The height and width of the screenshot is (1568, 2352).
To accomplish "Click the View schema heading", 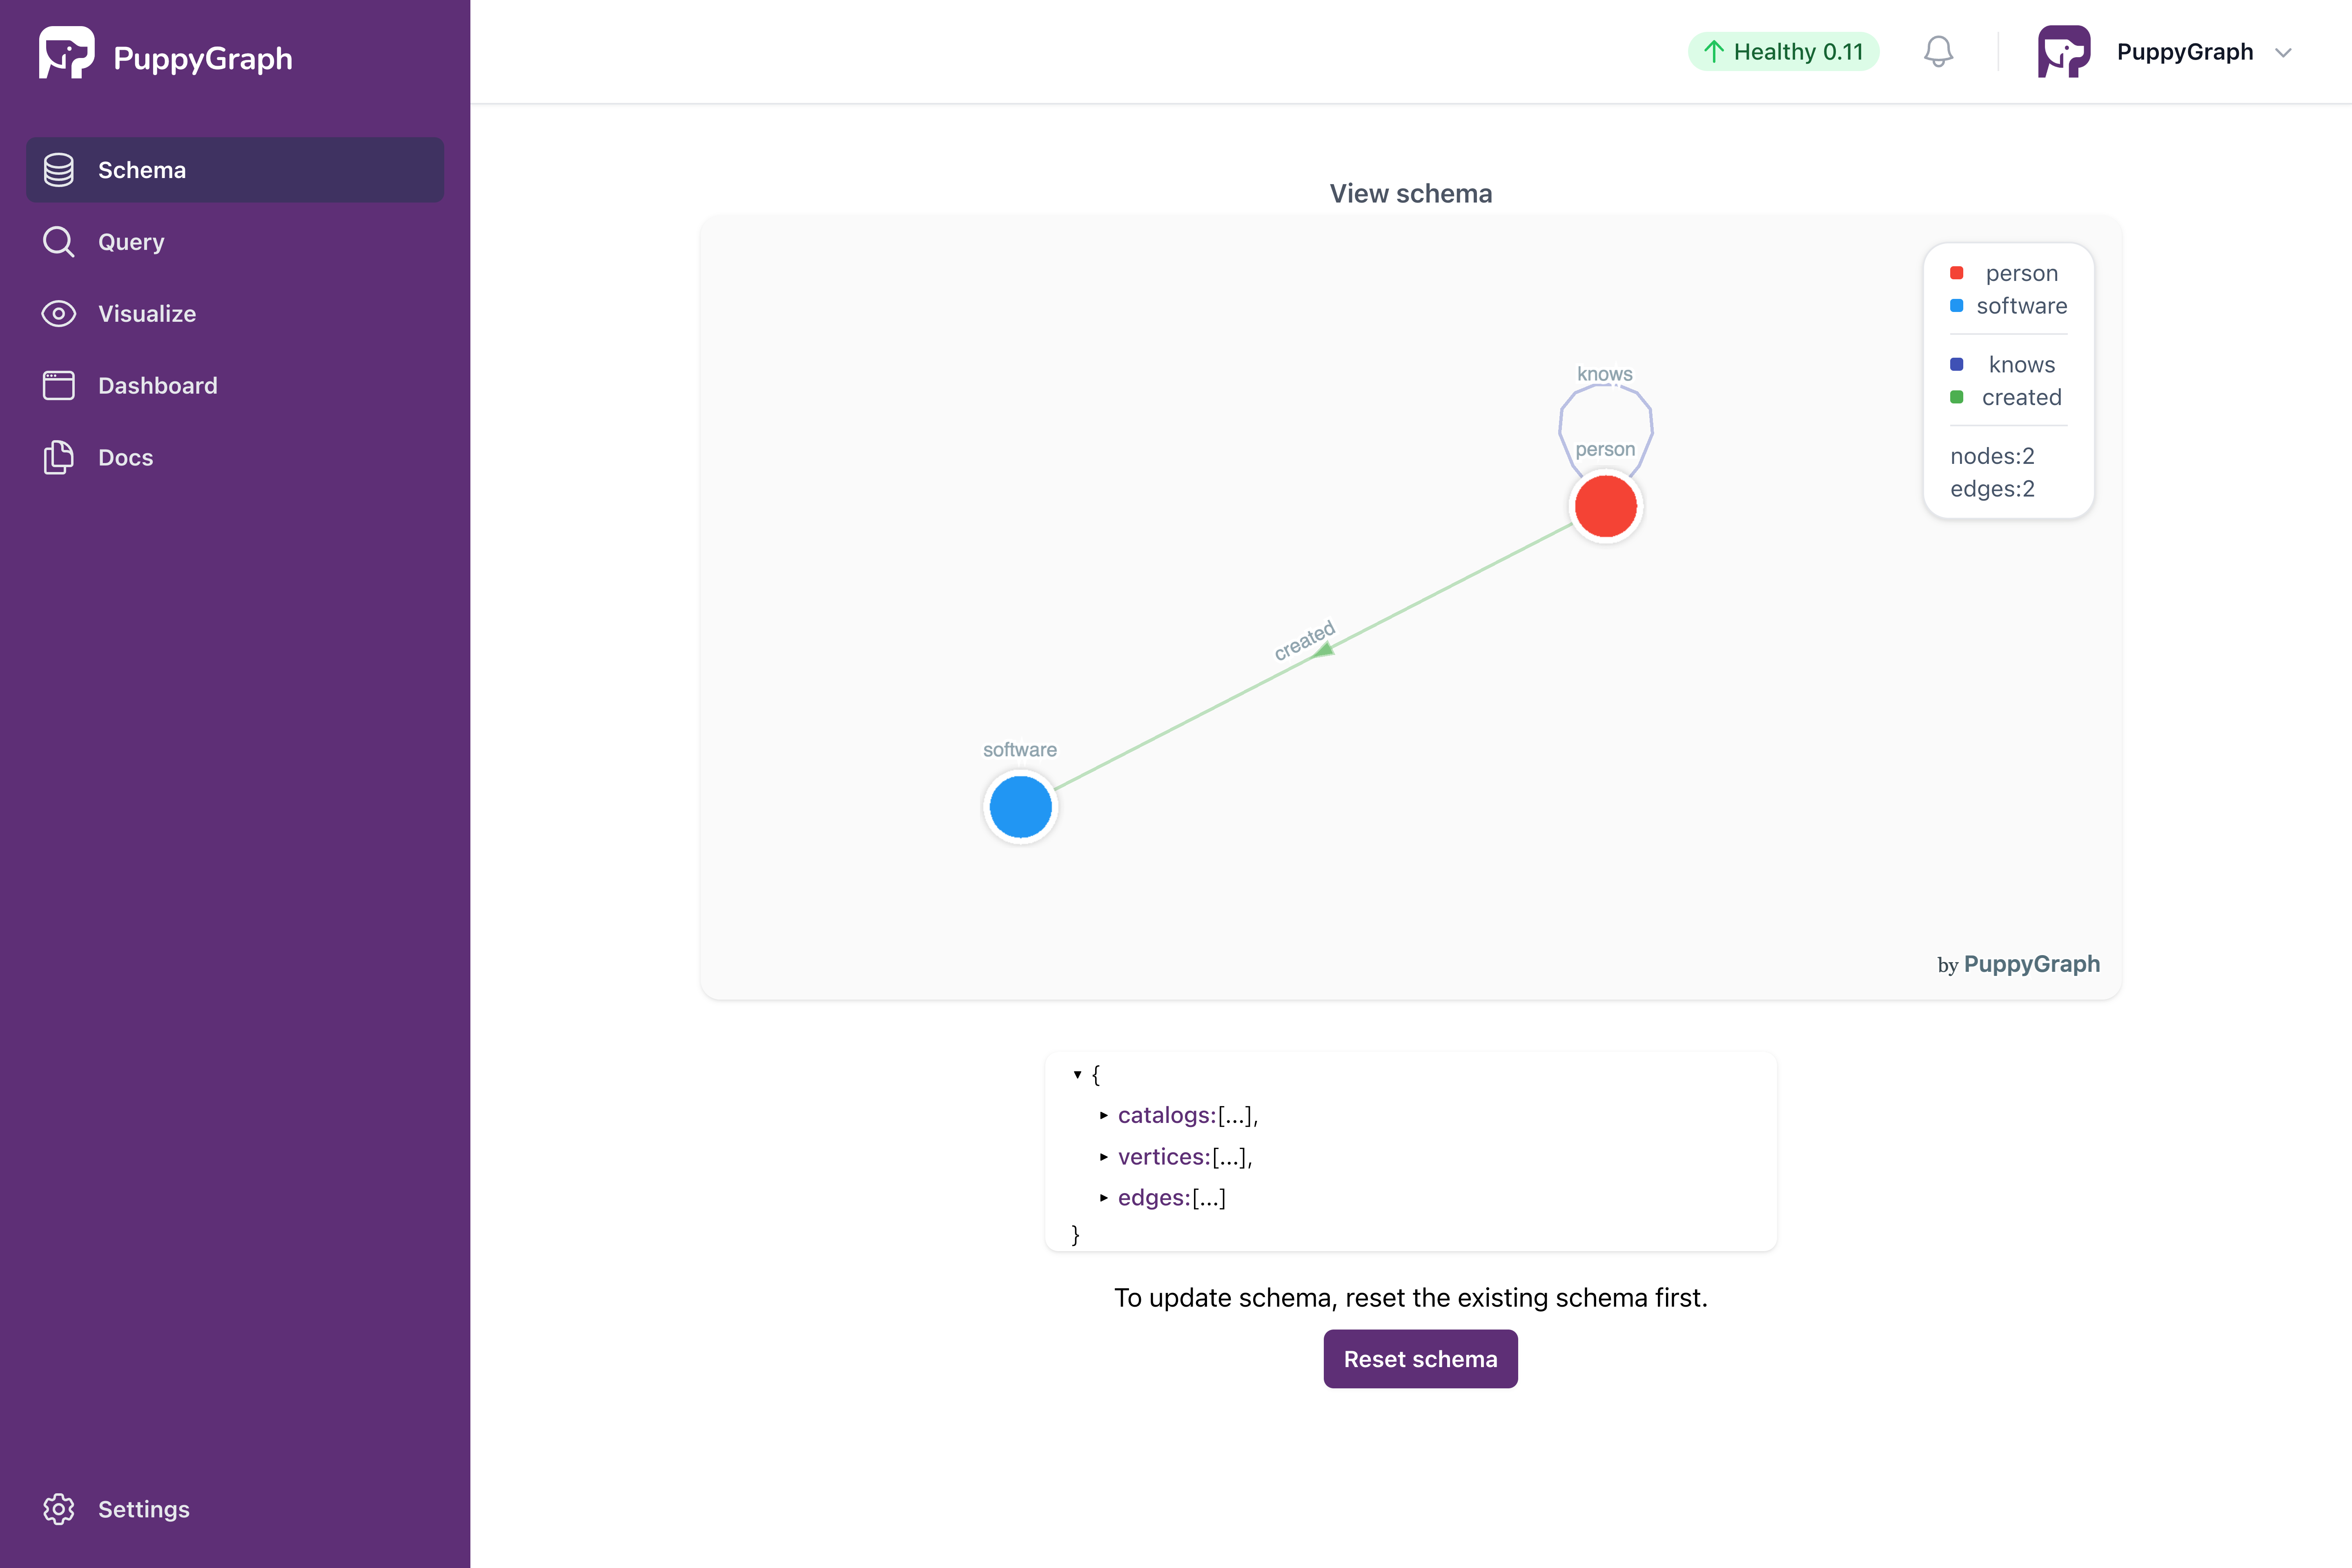I will (1411, 194).
